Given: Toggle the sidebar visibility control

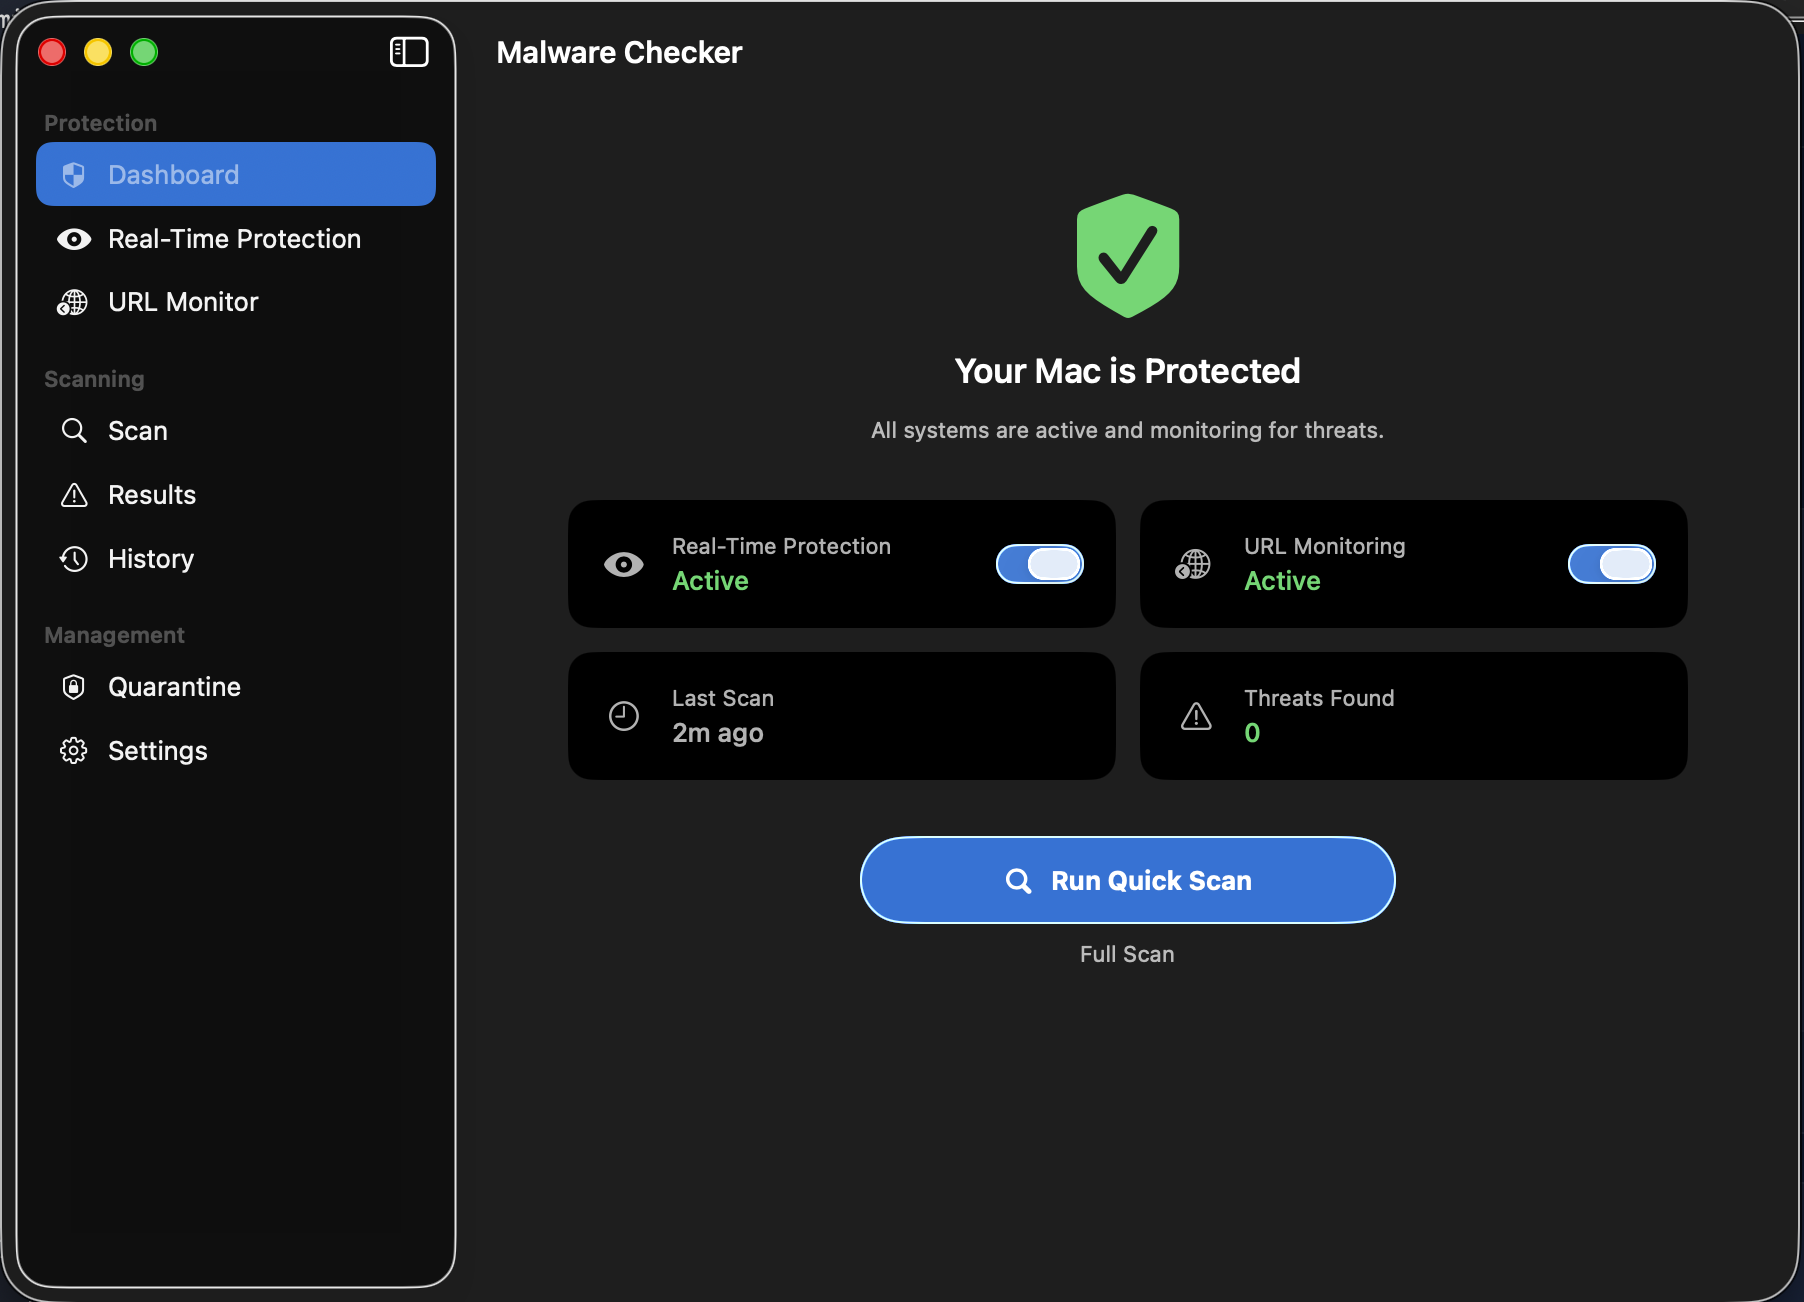Looking at the screenshot, I should (x=409, y=52).
